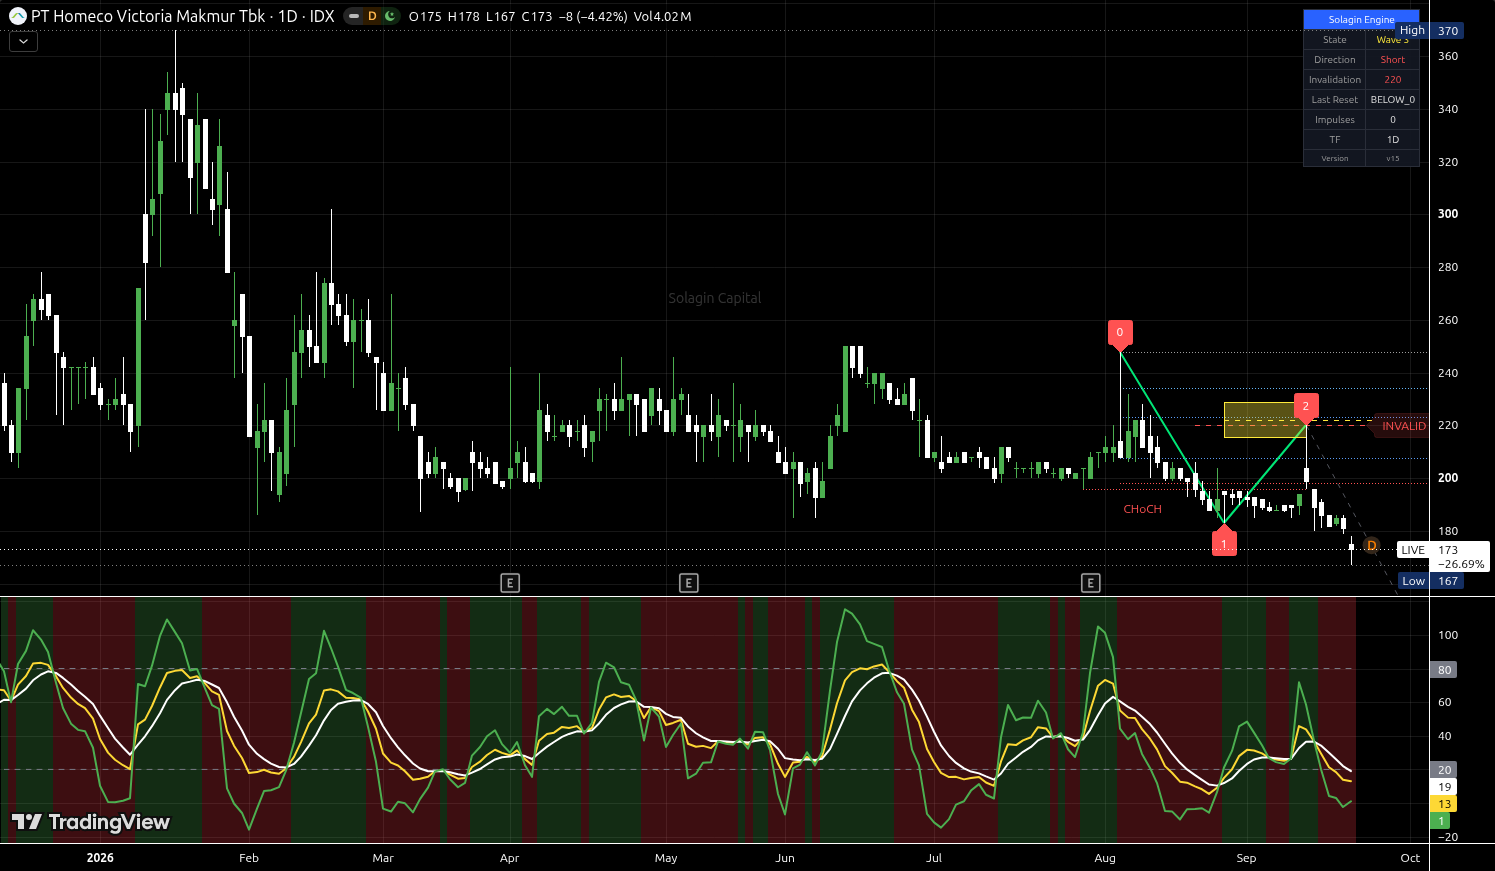Click the version 'v15' cell

pos(1392,159)
